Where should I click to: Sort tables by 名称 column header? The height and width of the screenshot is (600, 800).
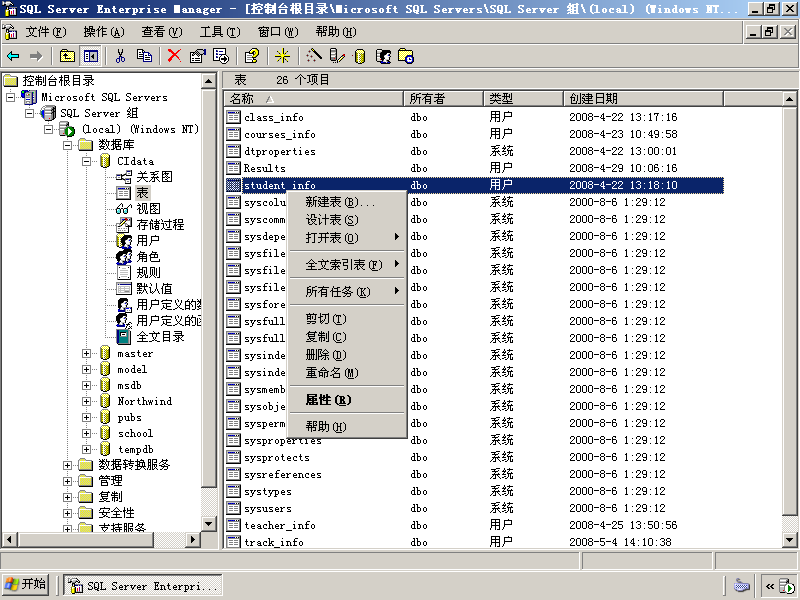click(314, 98)
